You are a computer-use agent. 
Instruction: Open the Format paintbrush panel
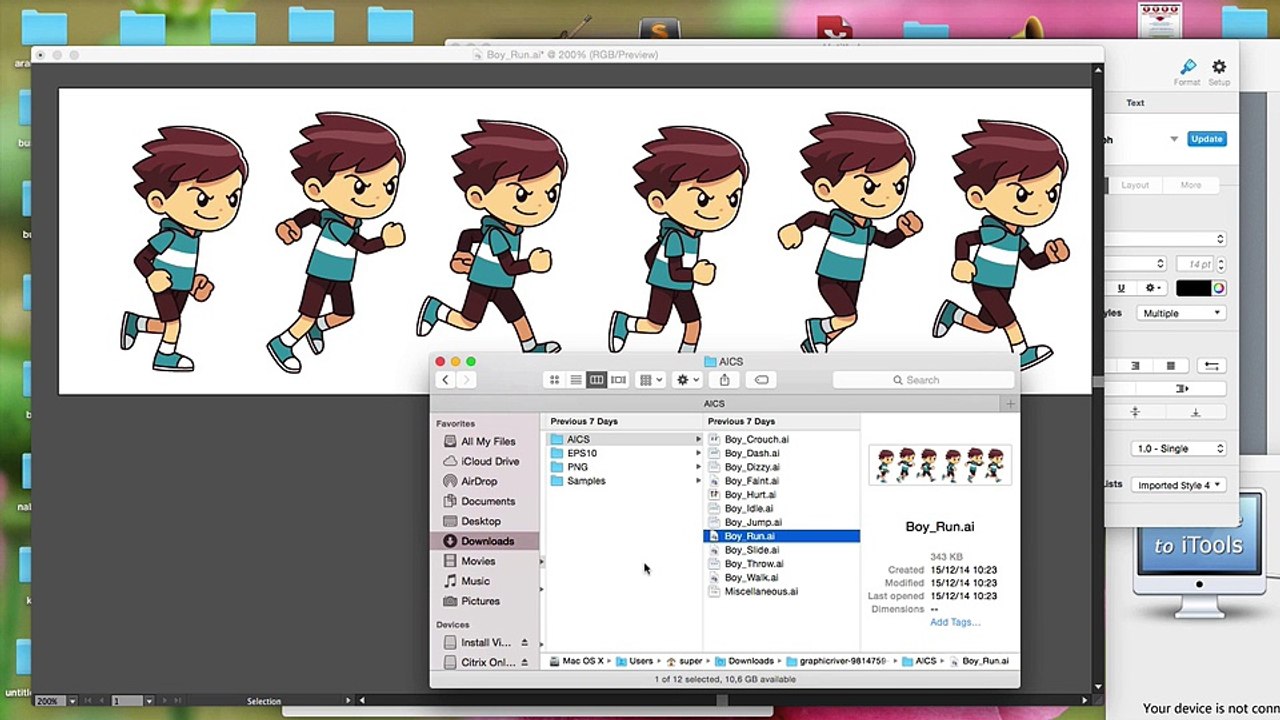1187,71
